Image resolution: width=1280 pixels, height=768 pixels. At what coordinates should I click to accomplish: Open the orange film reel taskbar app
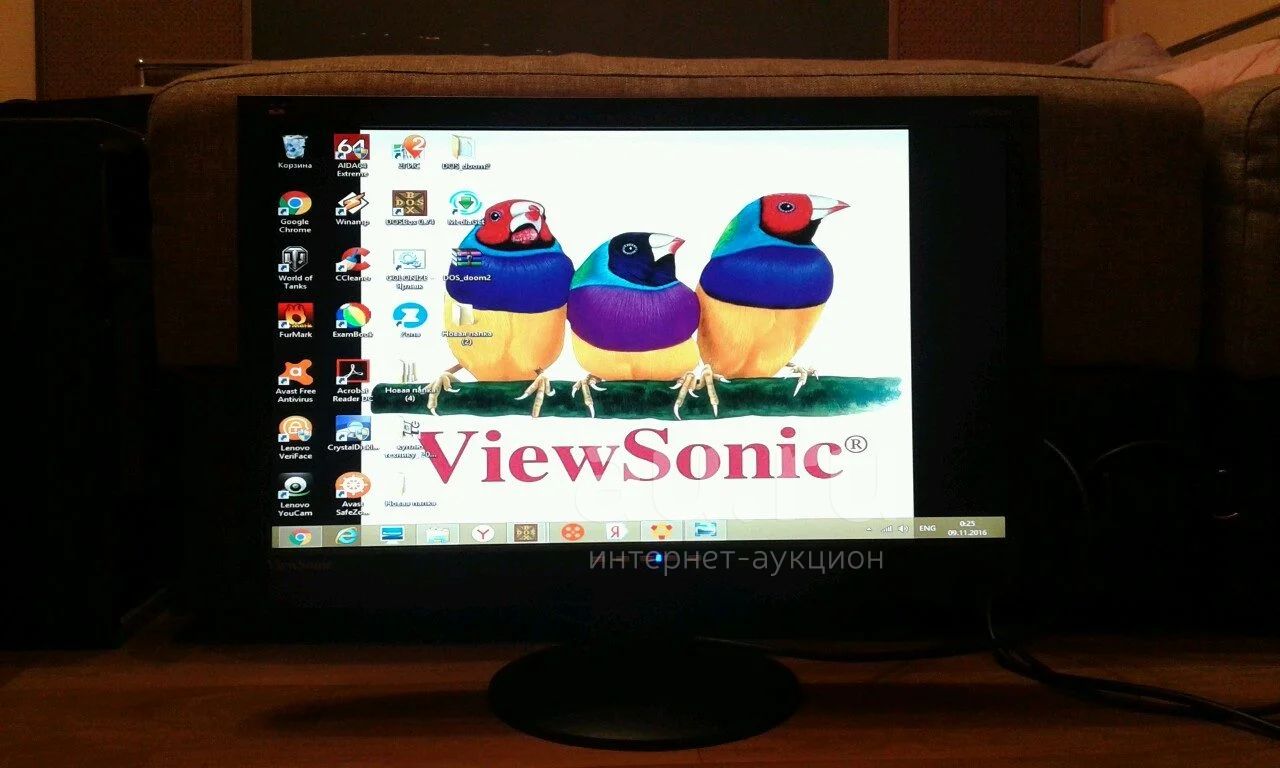tap(572, 532)
